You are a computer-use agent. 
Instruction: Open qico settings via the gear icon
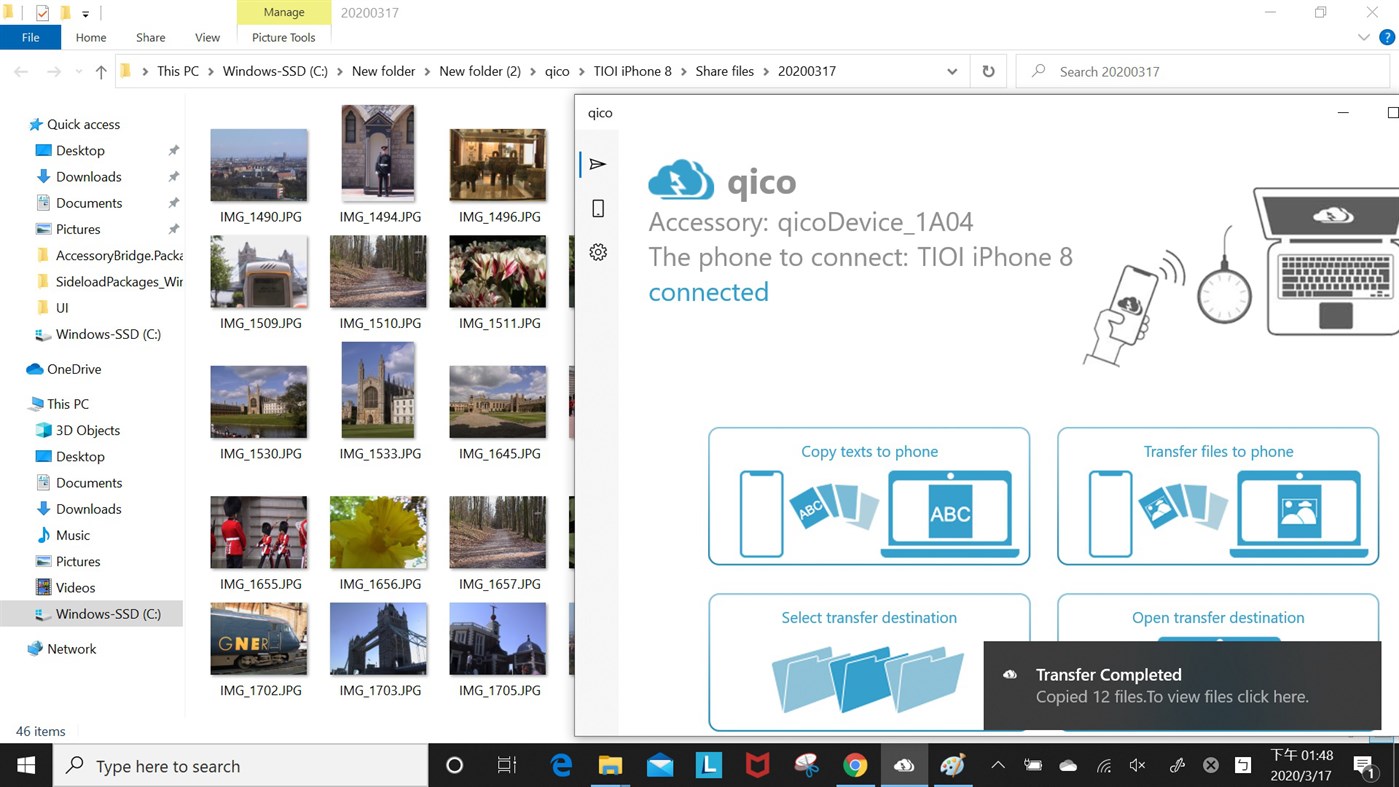pos(597,252)
